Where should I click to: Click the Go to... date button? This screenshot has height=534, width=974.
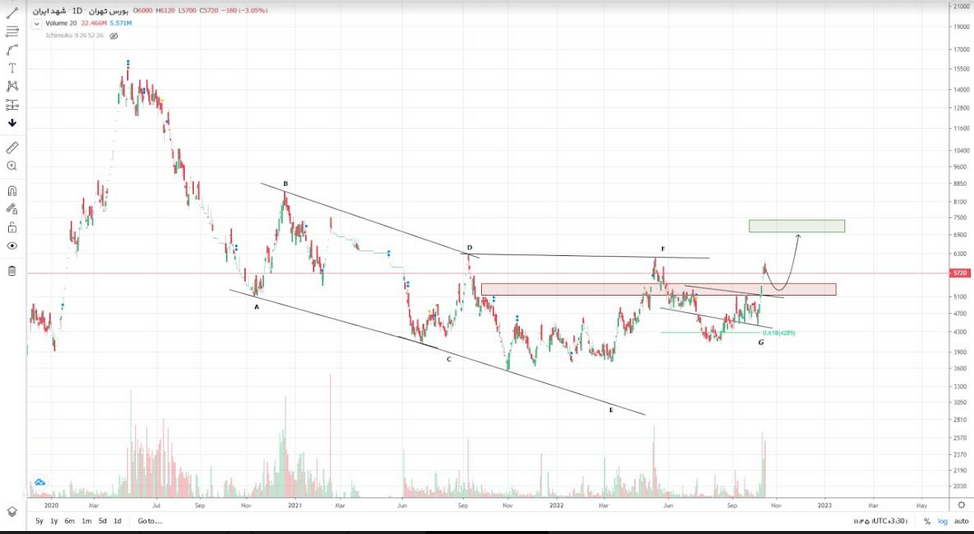tap(149, 521)
